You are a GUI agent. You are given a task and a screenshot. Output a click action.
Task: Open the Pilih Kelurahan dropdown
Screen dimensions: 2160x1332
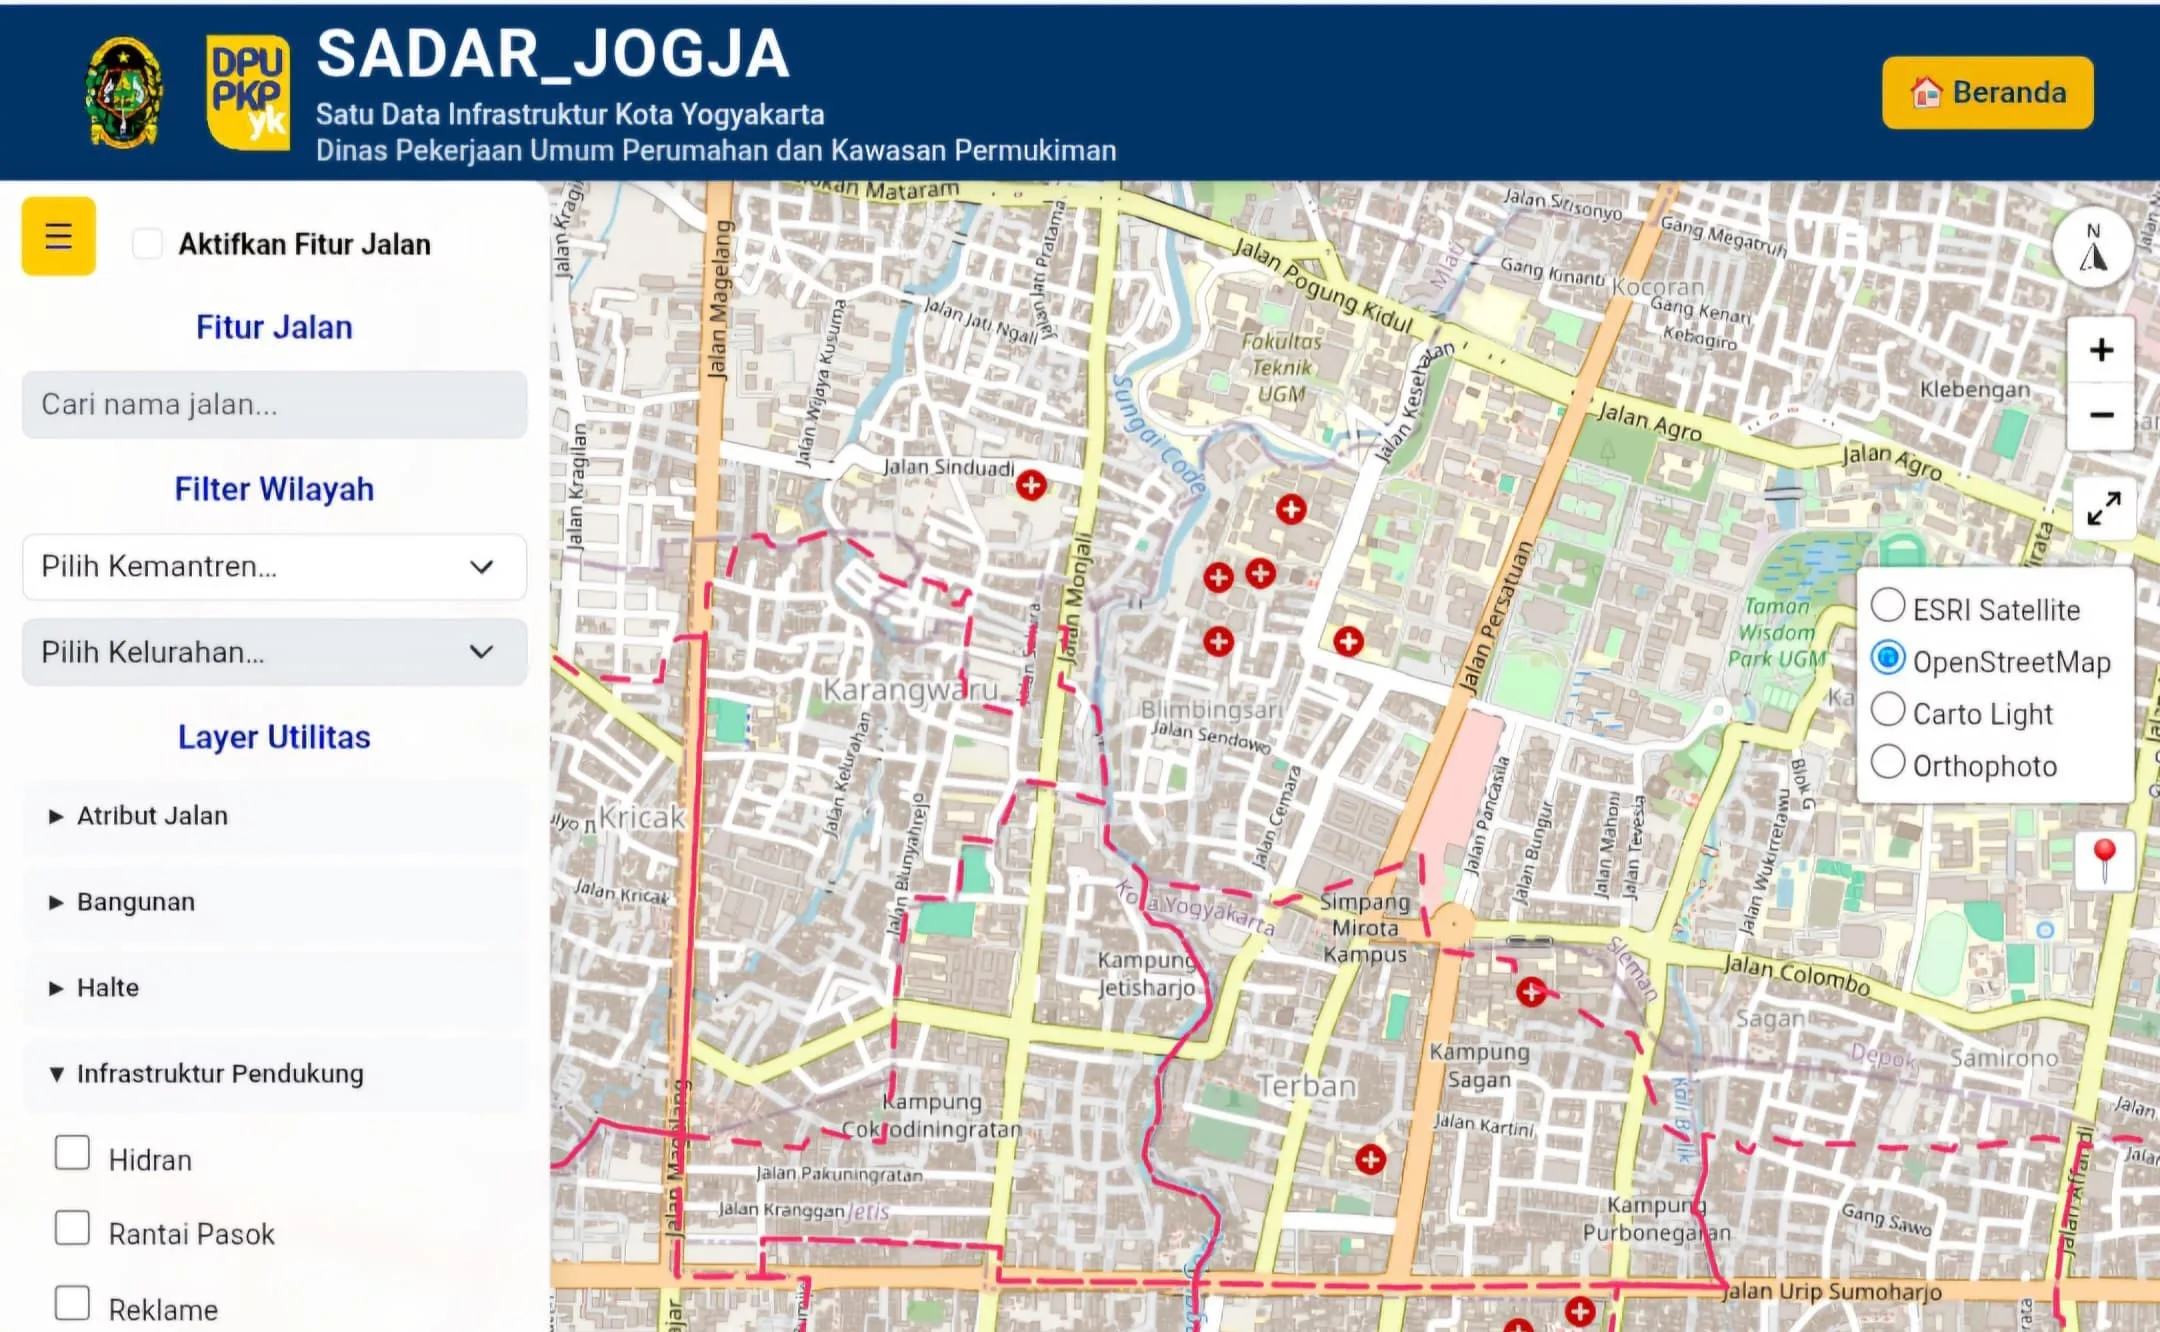tap(274, 652)
